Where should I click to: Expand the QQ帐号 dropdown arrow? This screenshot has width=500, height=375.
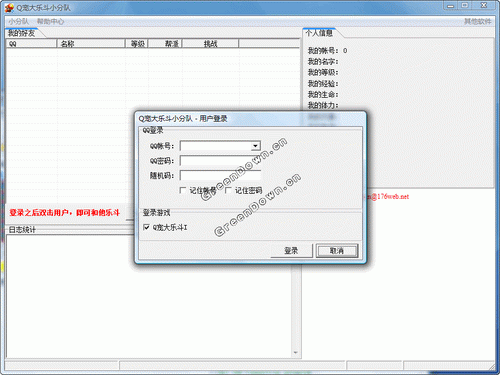point(255,146)
